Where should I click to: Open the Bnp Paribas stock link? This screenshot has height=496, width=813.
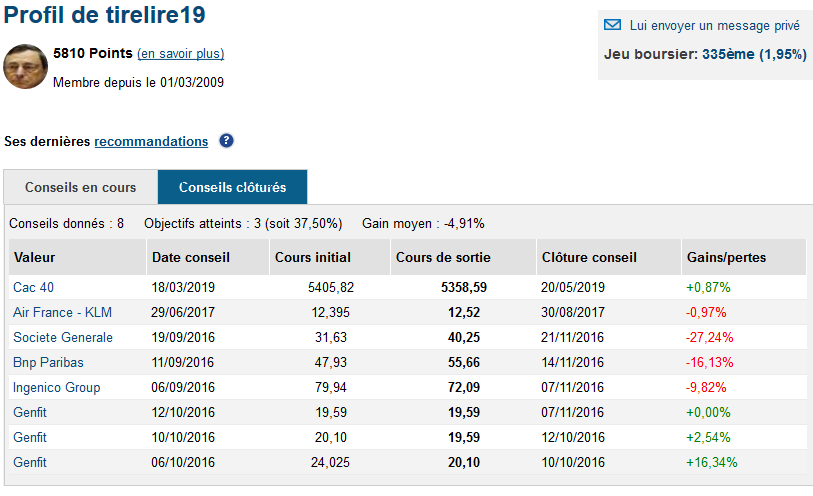tap(48, 362)
